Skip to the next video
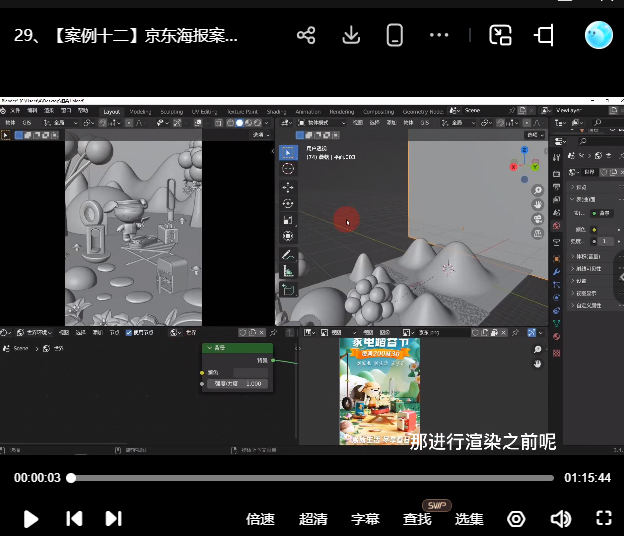Viewport: 624px width, 536px height. pyautogui.click(x=113, y=518)
